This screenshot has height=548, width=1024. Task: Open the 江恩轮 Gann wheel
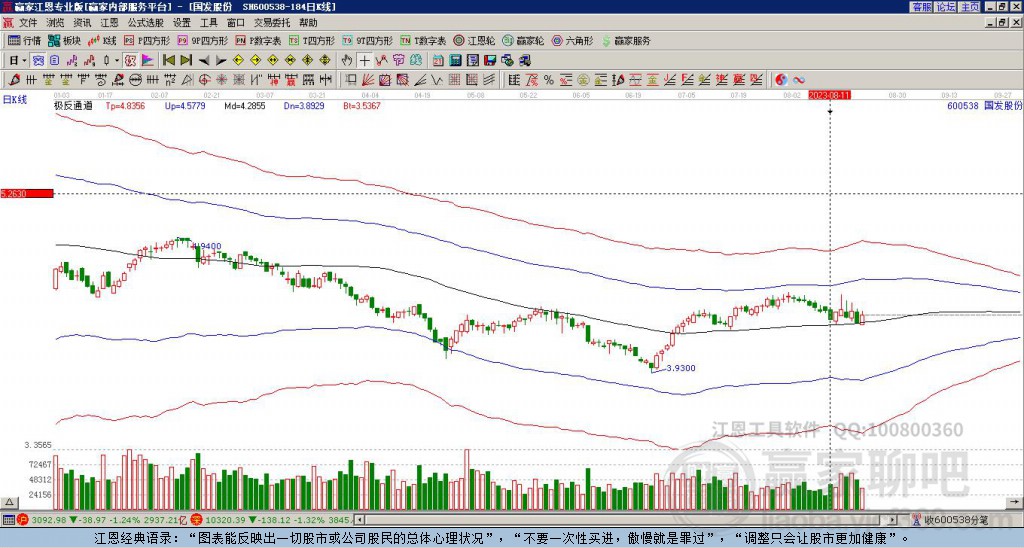[474, 40]
